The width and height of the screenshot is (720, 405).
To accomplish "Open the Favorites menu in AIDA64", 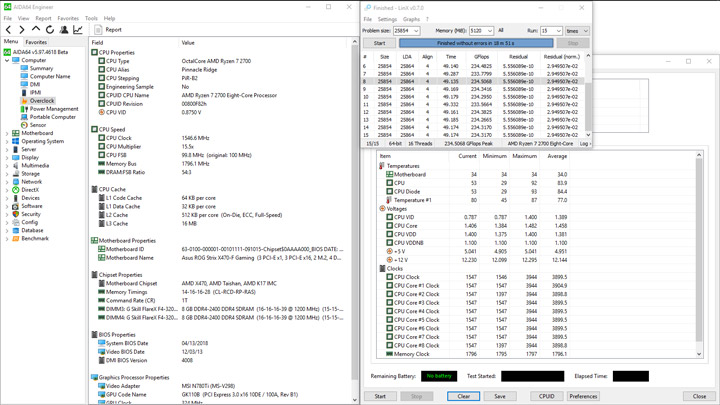I will 68,18.
